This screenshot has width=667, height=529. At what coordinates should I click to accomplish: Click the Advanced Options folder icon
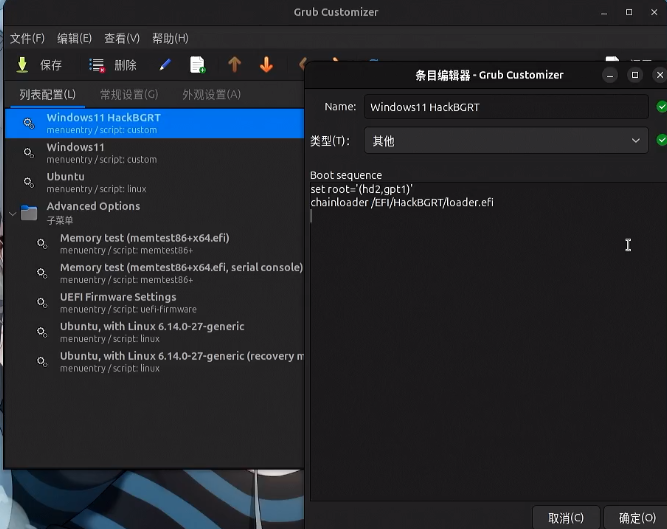click(29, 213)
